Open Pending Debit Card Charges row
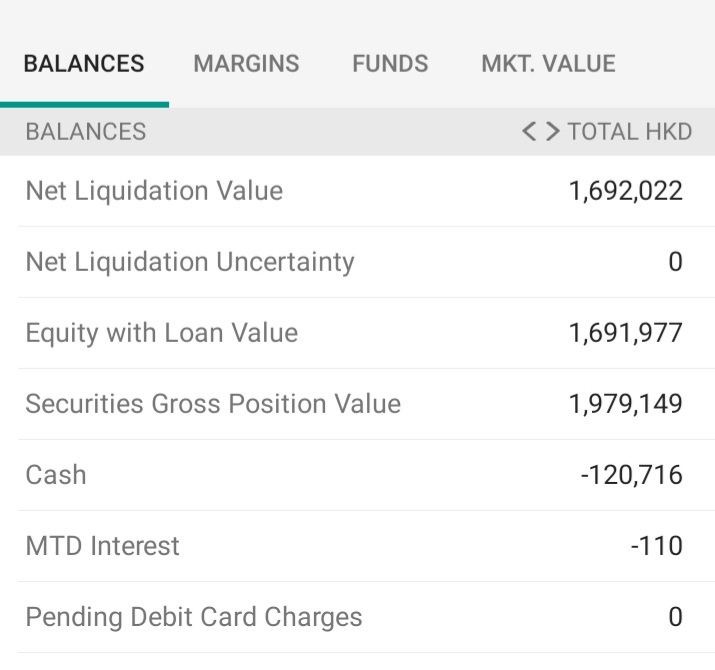This screenshot has height=670, width=715. point(358,617)
